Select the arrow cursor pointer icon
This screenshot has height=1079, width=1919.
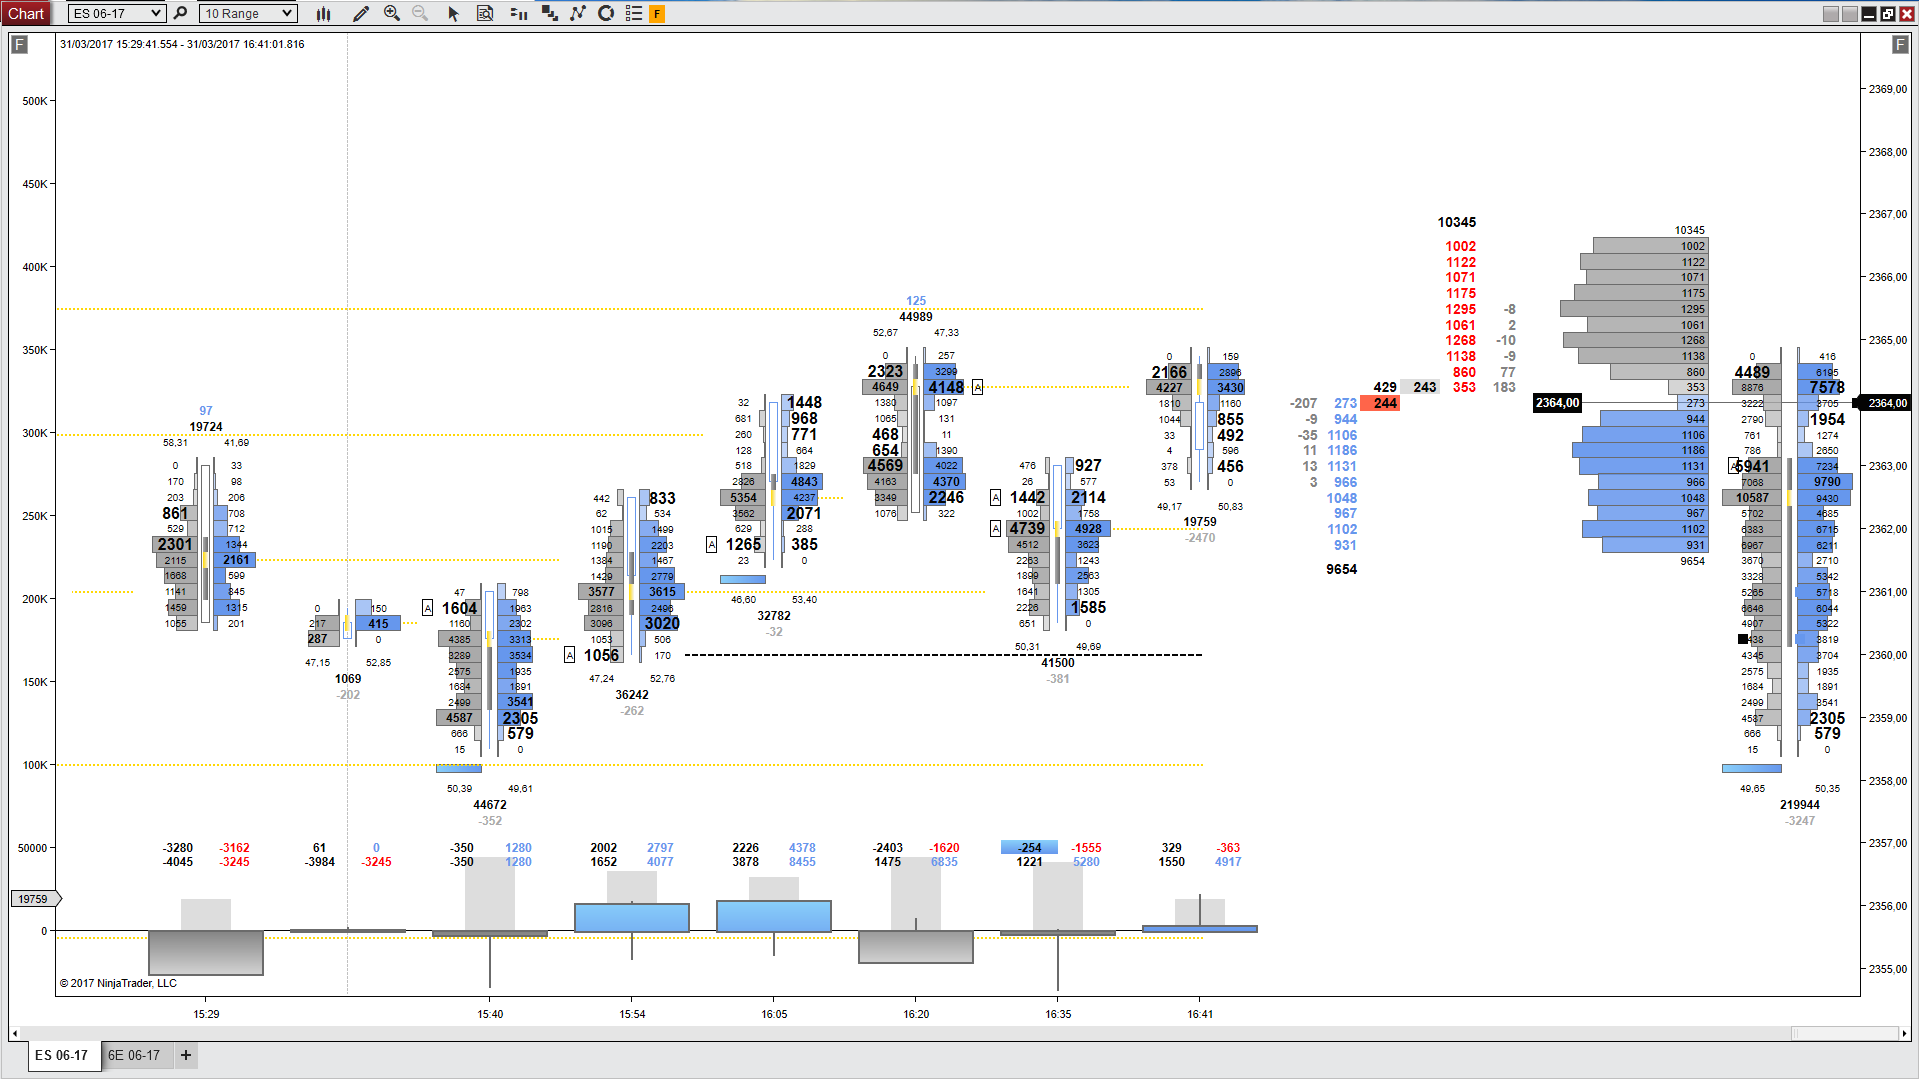453,13
